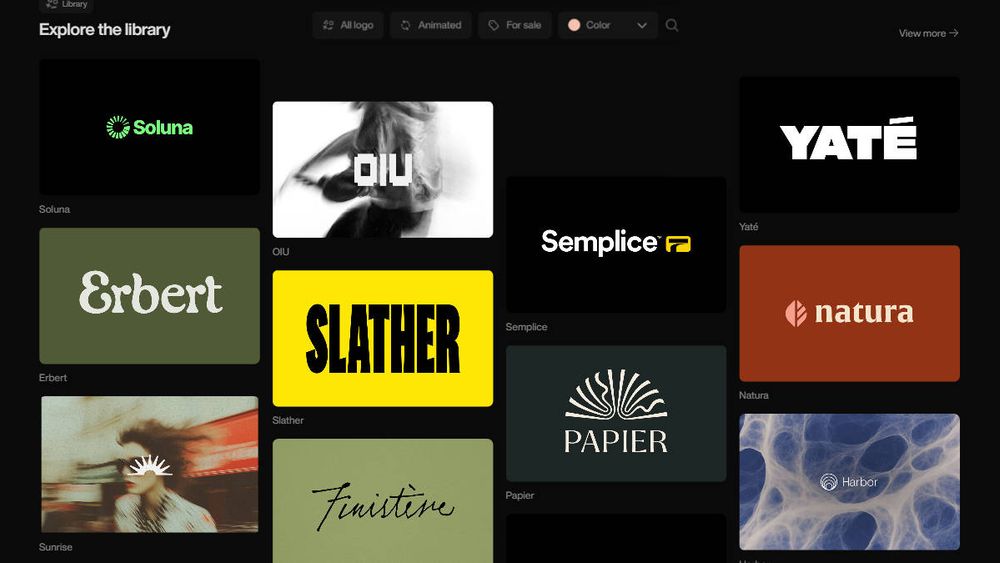Click the Sunrise caption text
Screen dimensions: 1000x563
tap(55, 547)
